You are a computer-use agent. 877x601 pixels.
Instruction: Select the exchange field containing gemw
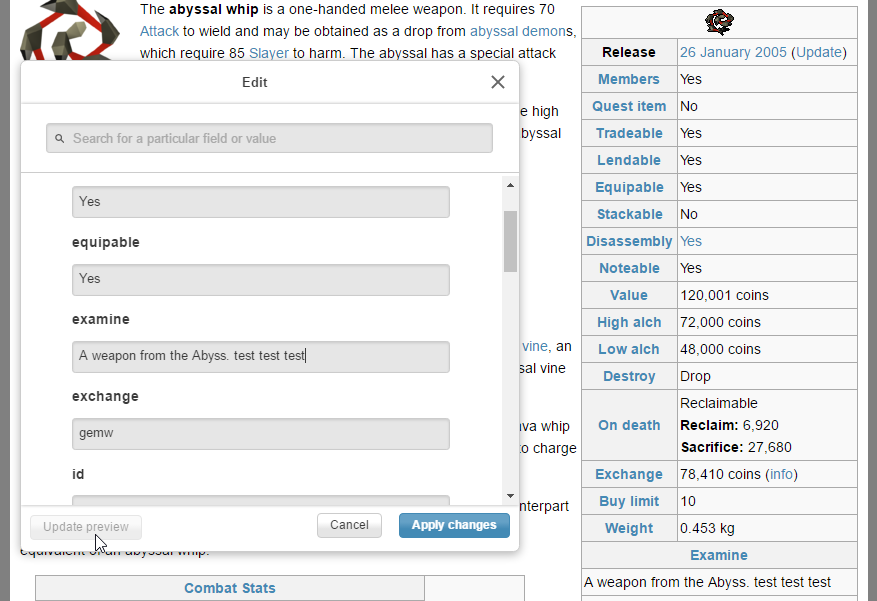(260, 433)
